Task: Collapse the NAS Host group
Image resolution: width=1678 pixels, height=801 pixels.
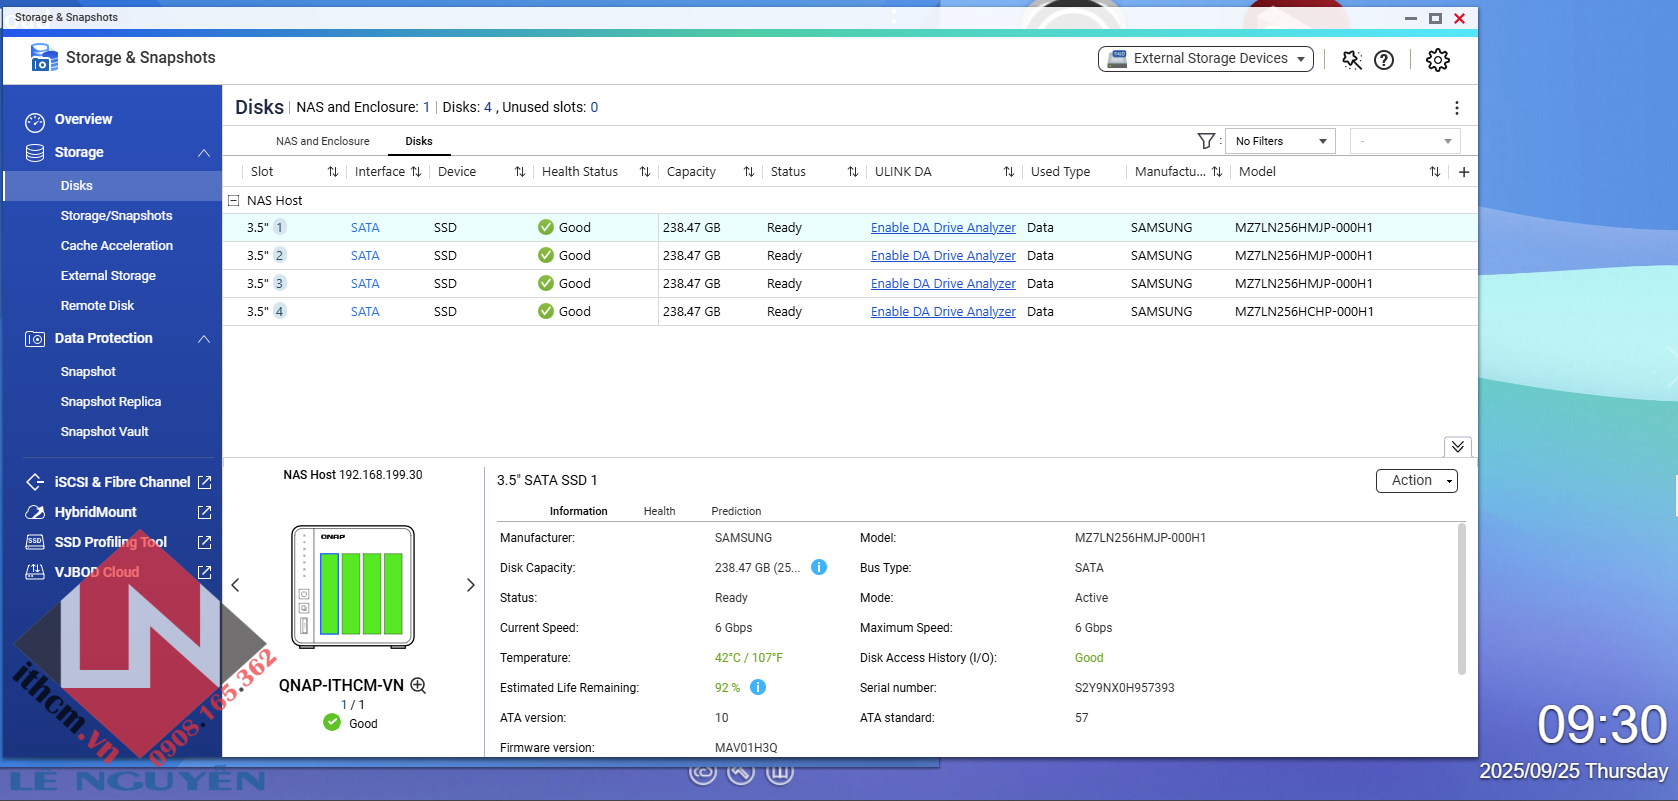Action: (x=234, y=200)
